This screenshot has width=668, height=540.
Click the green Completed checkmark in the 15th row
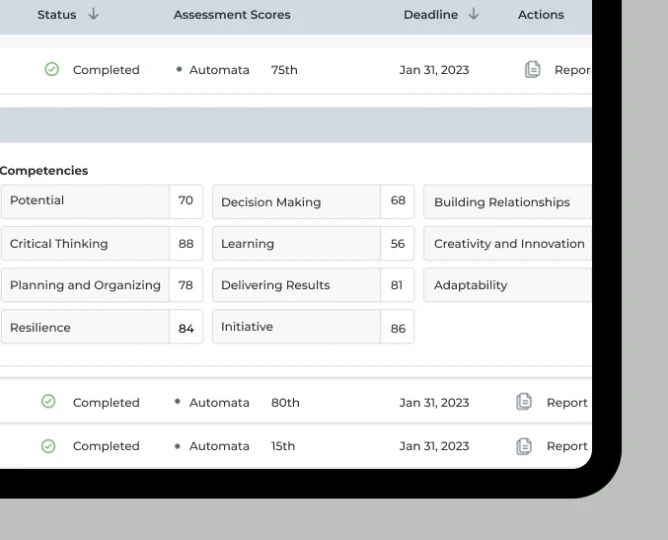(x=48, y=446)
